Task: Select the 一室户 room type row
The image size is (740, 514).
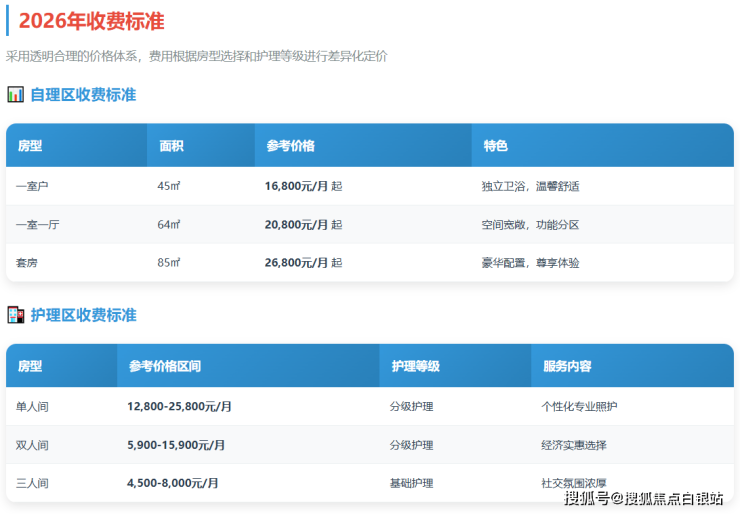Action: [x=33, y=186]
